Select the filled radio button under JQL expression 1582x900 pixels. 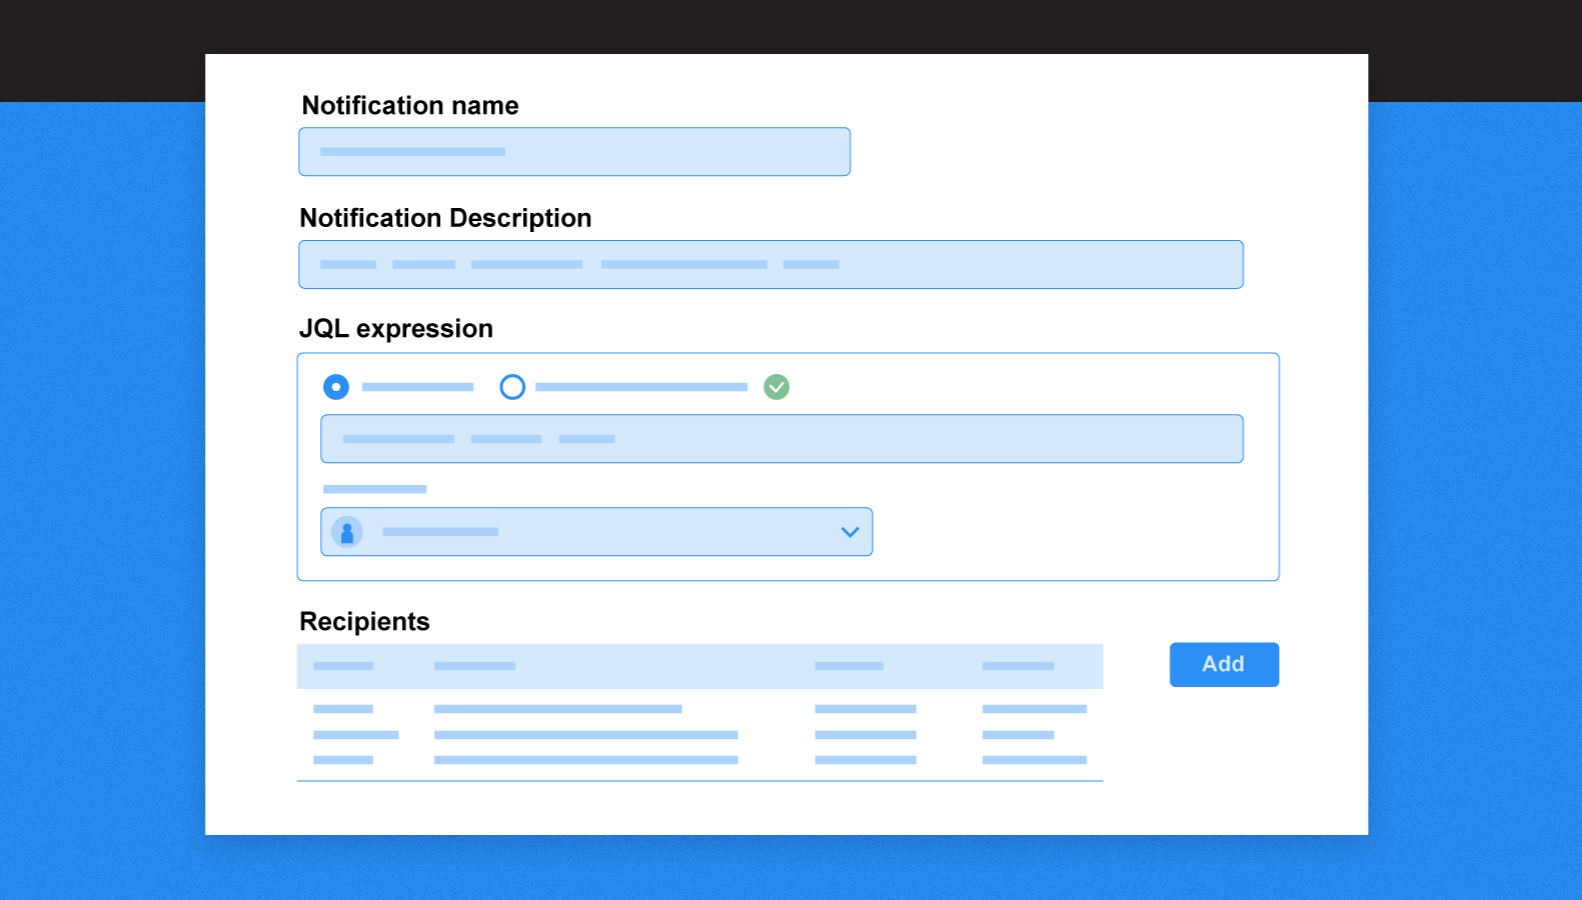[x=336, y=387]
